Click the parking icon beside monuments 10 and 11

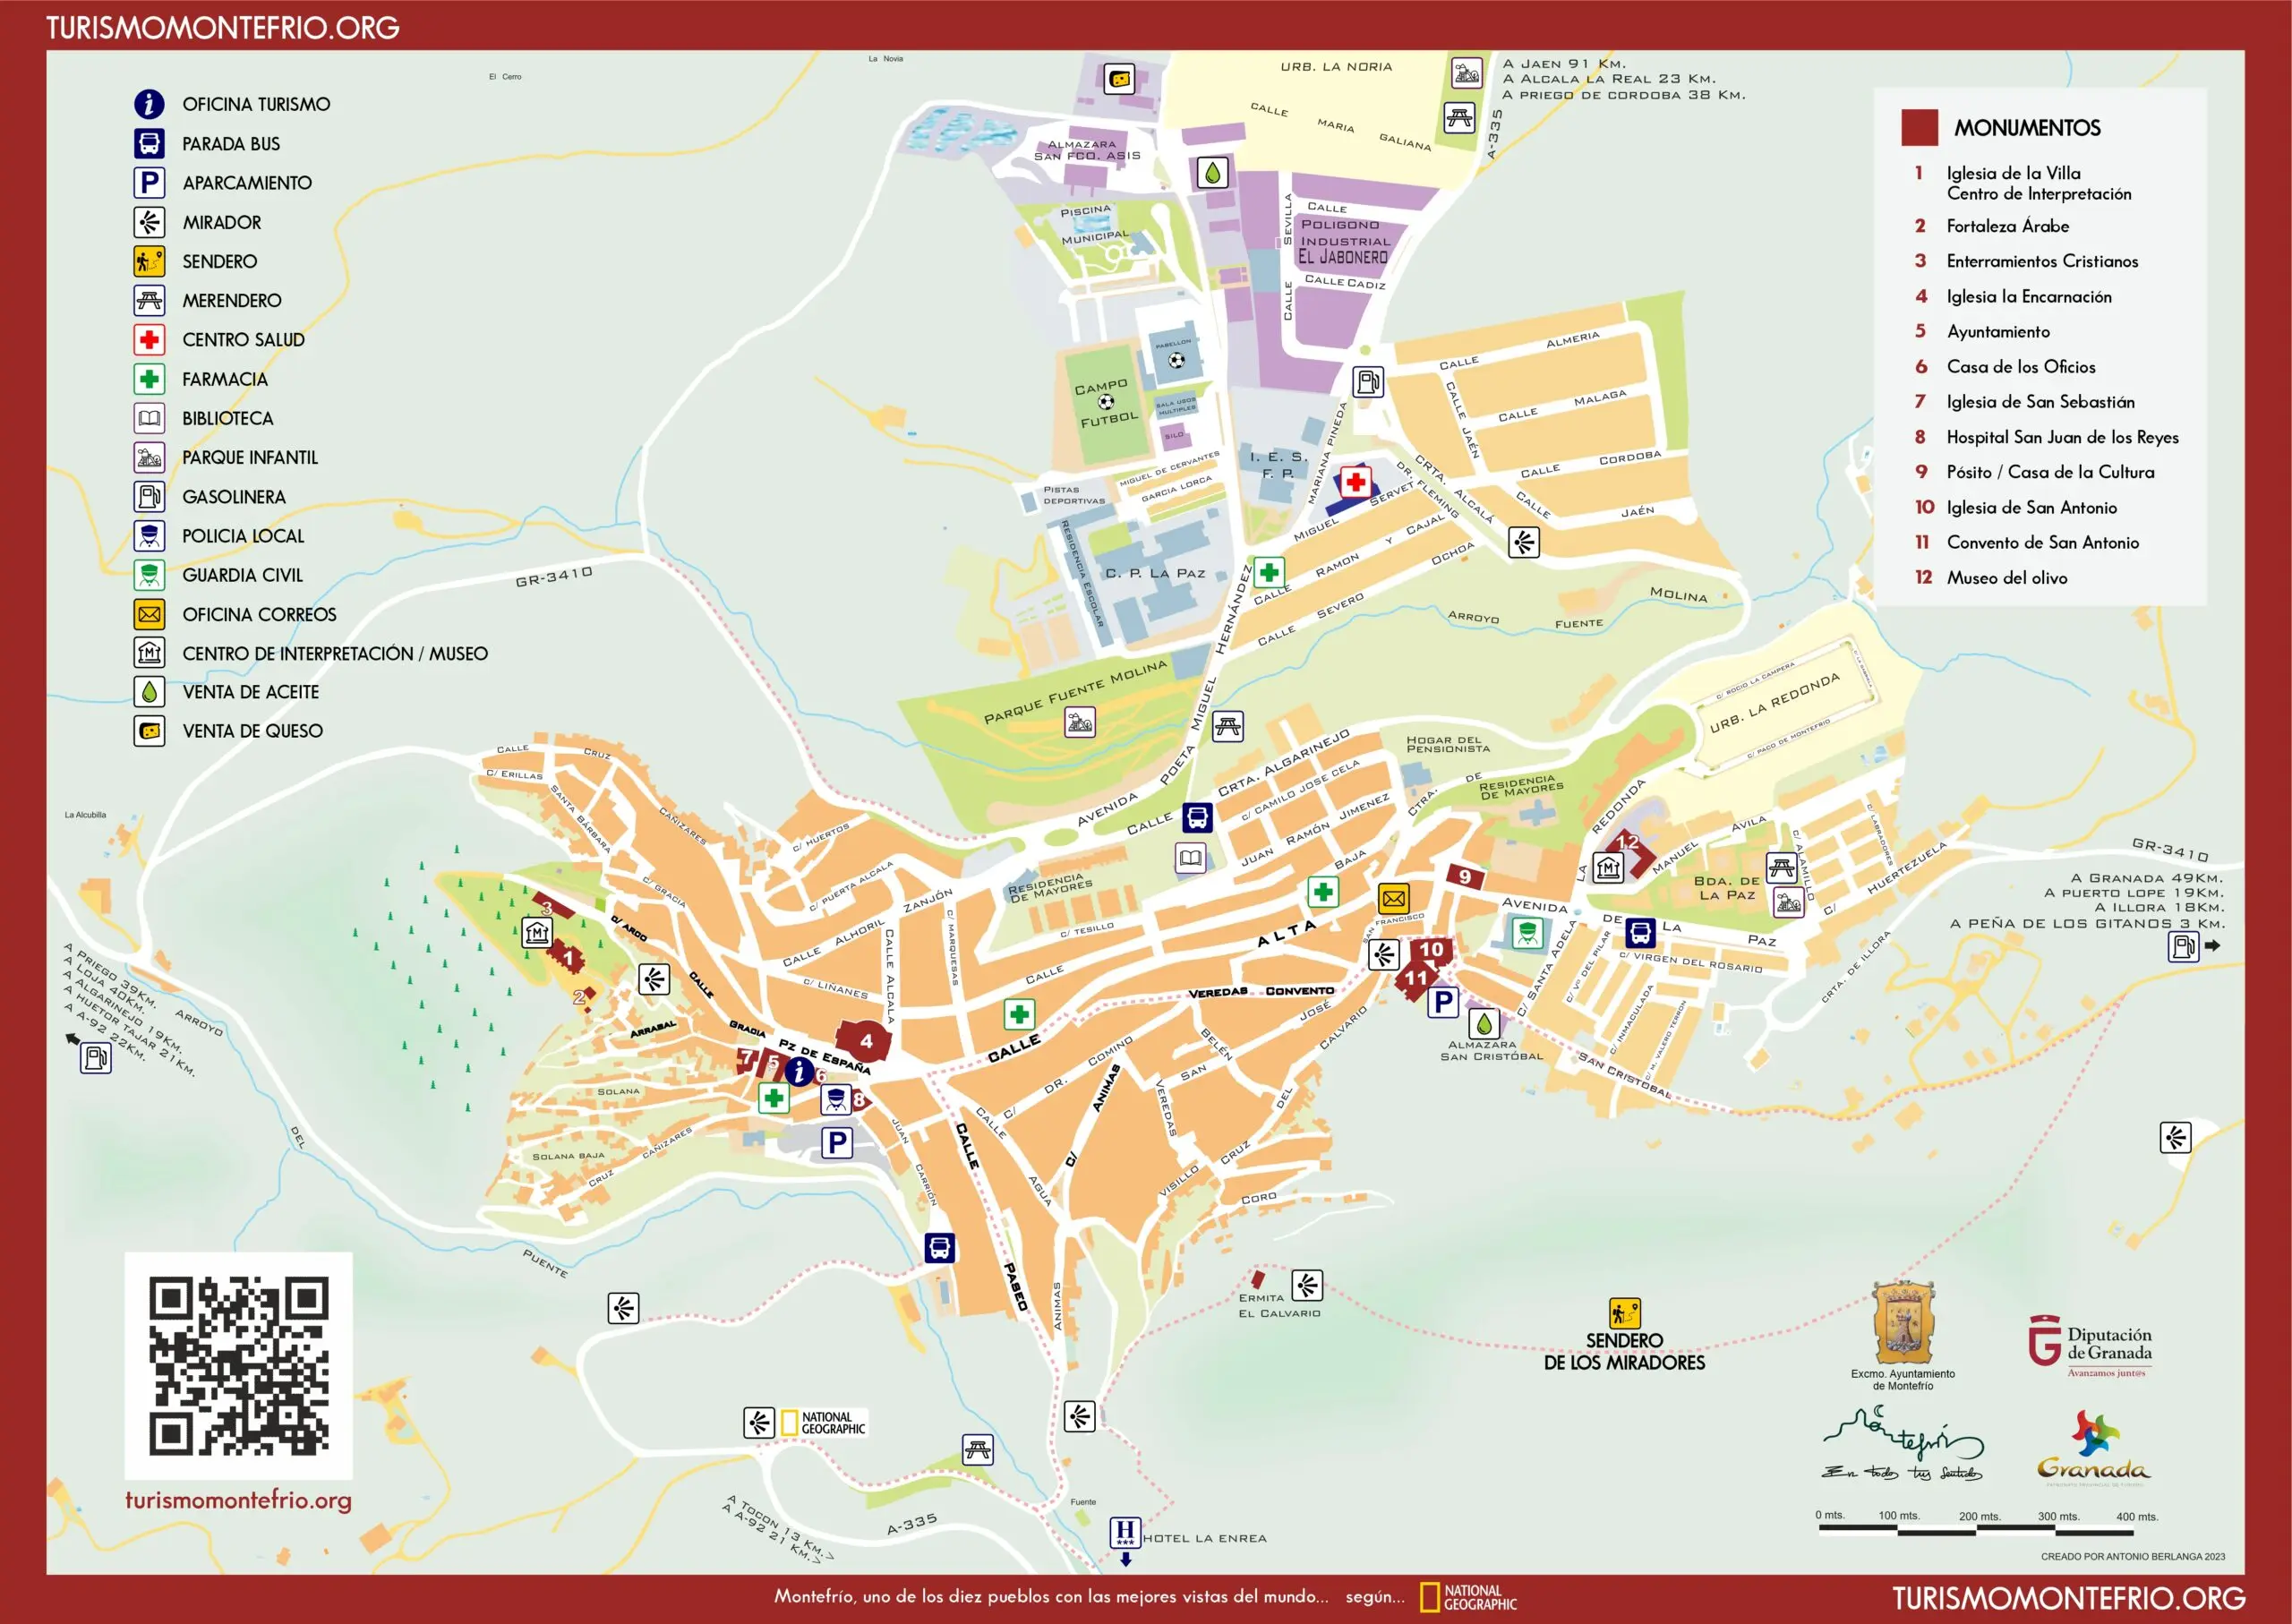click(x=1442, y=1001)
